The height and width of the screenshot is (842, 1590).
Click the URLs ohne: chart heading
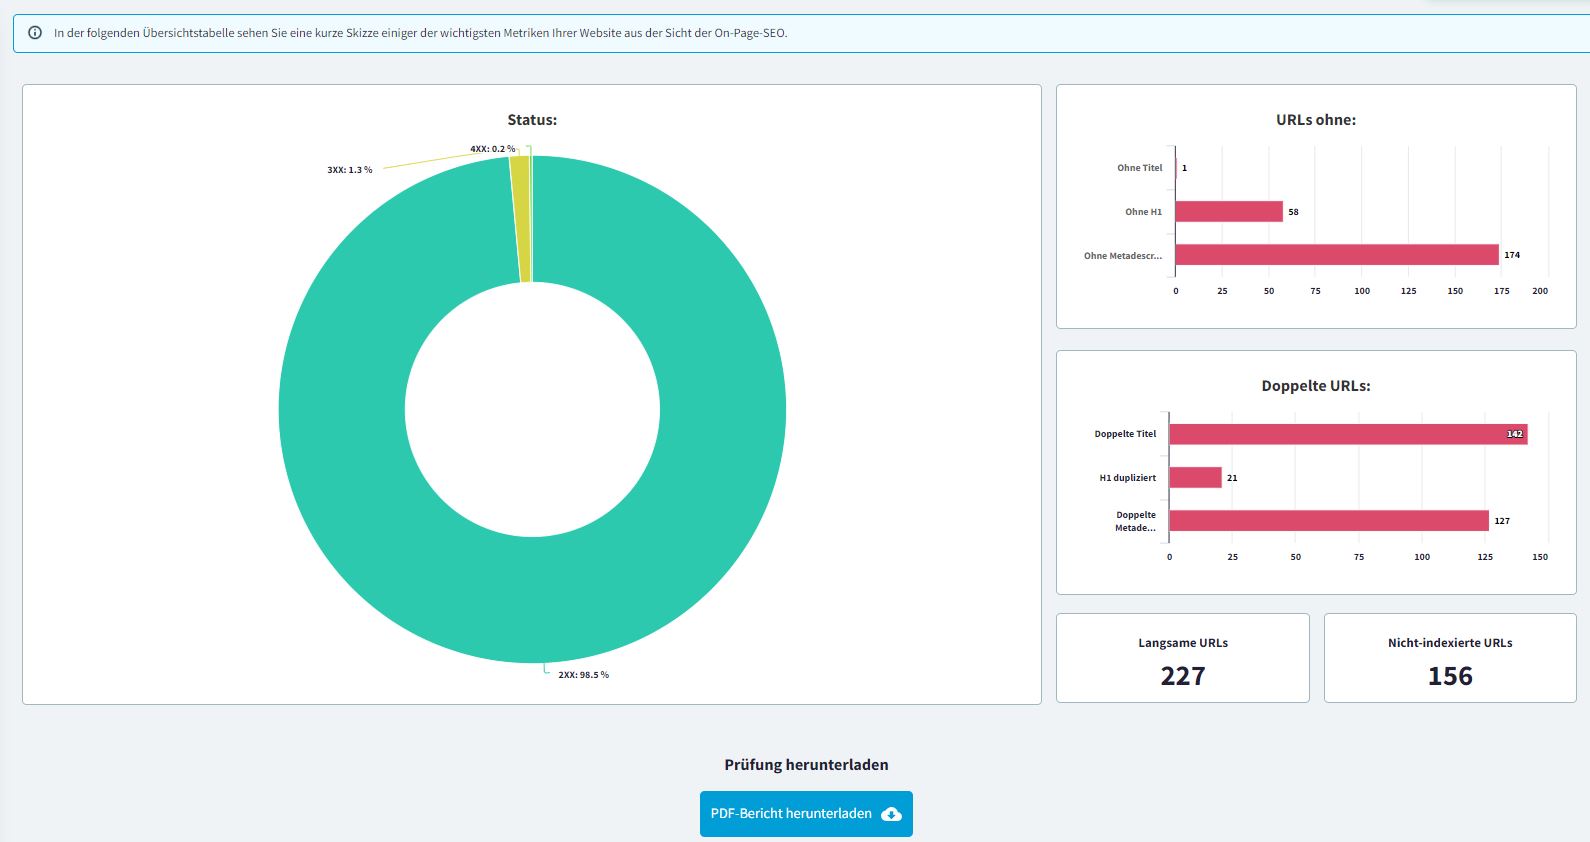[1315, 120]
